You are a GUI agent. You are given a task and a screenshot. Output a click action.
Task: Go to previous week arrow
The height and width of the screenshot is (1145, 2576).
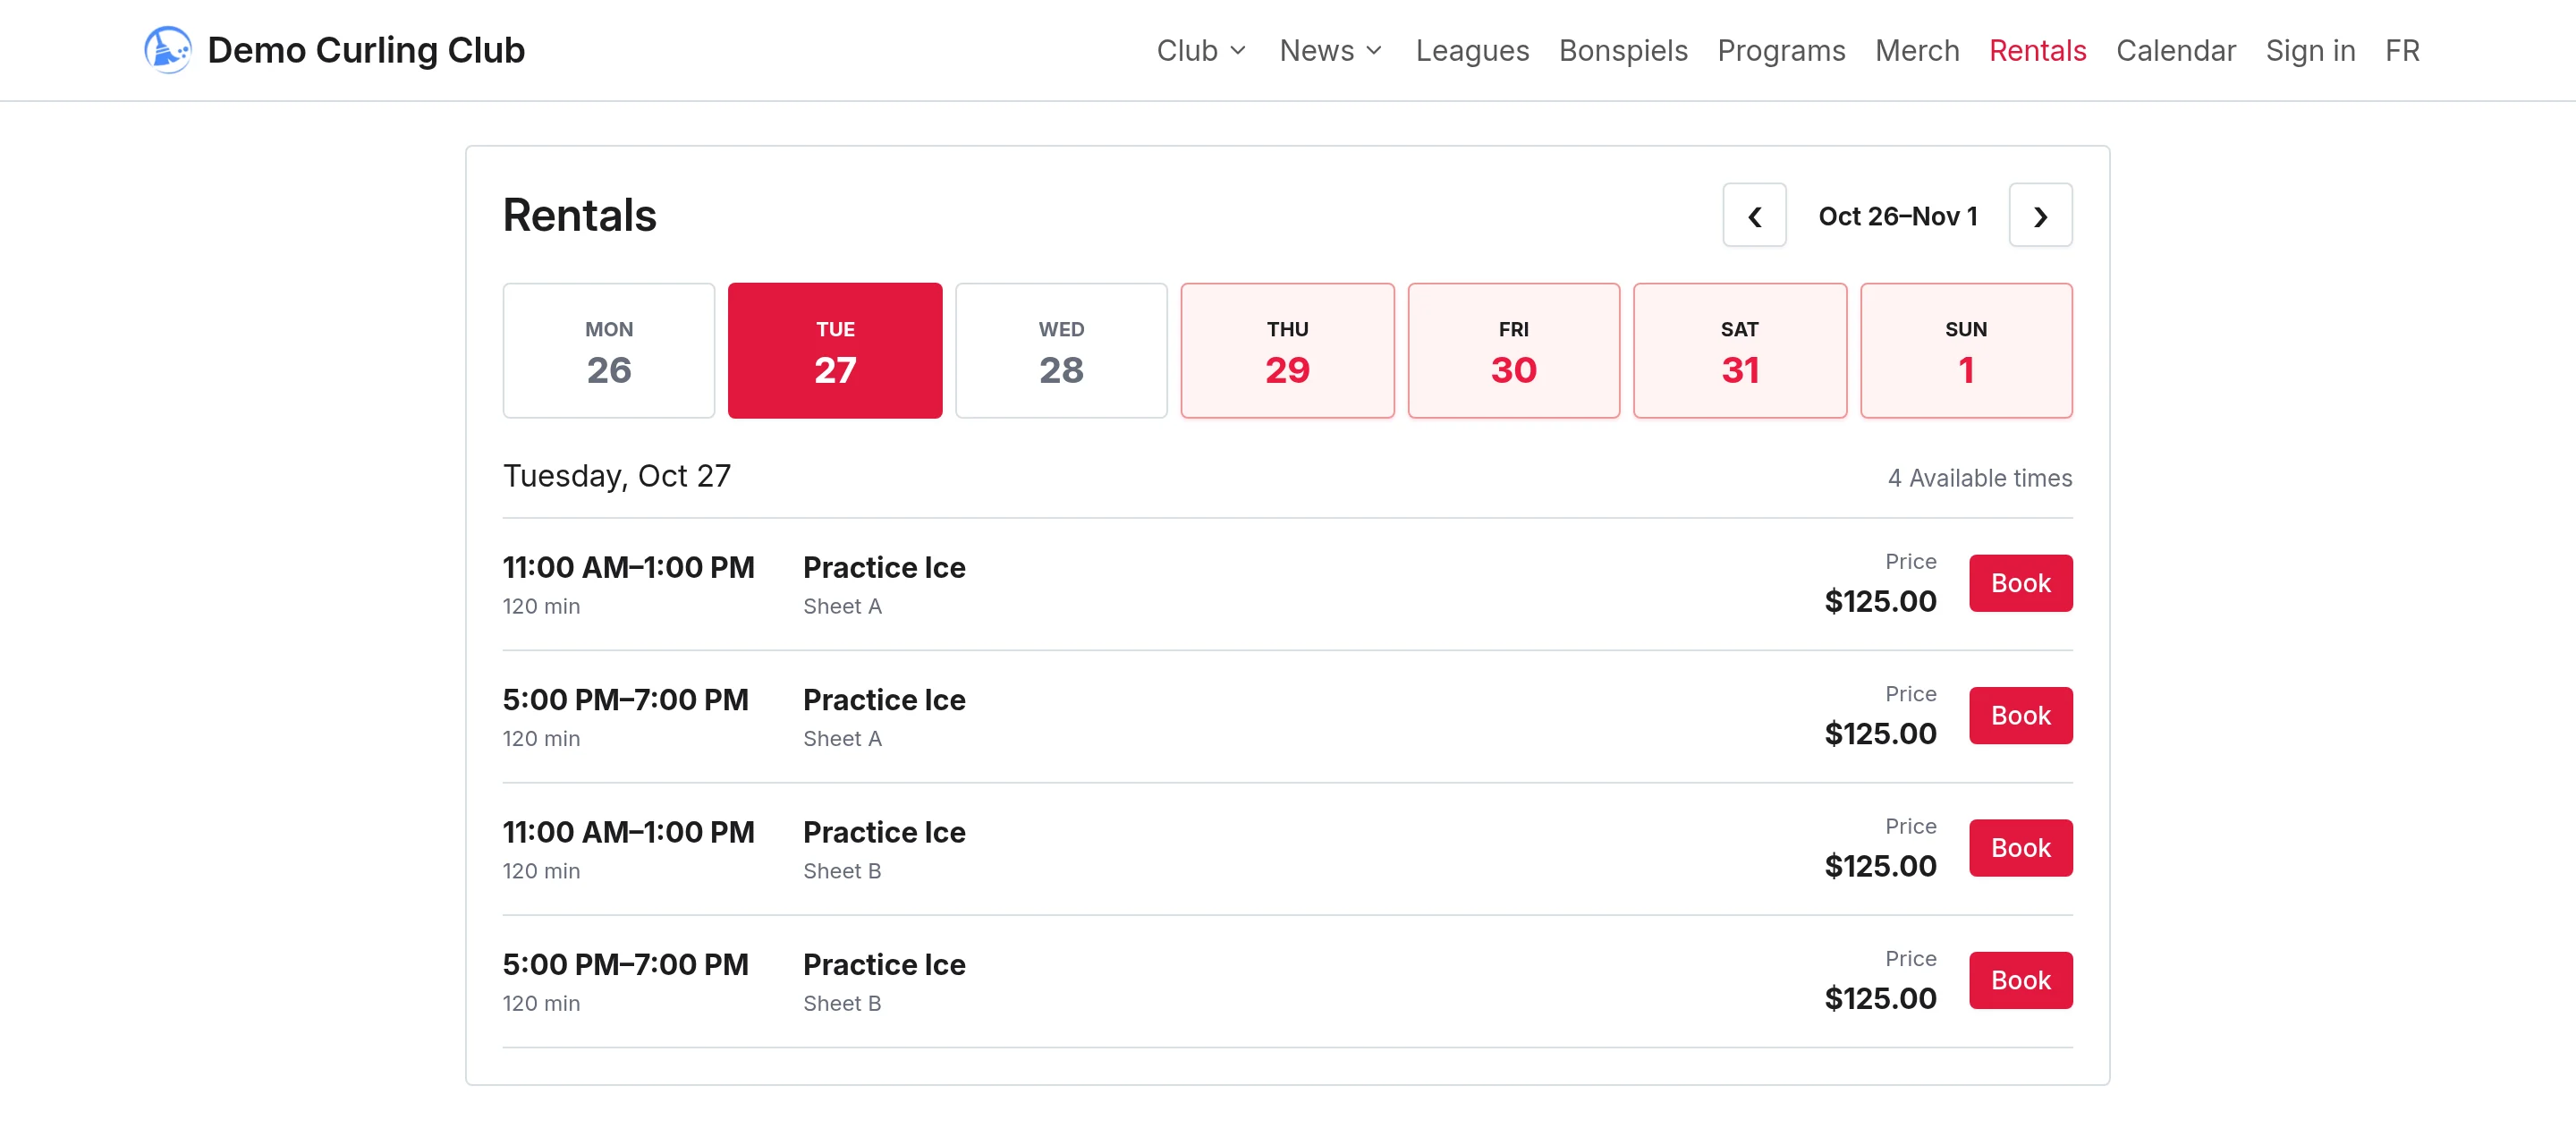(x=1754, y=215)
